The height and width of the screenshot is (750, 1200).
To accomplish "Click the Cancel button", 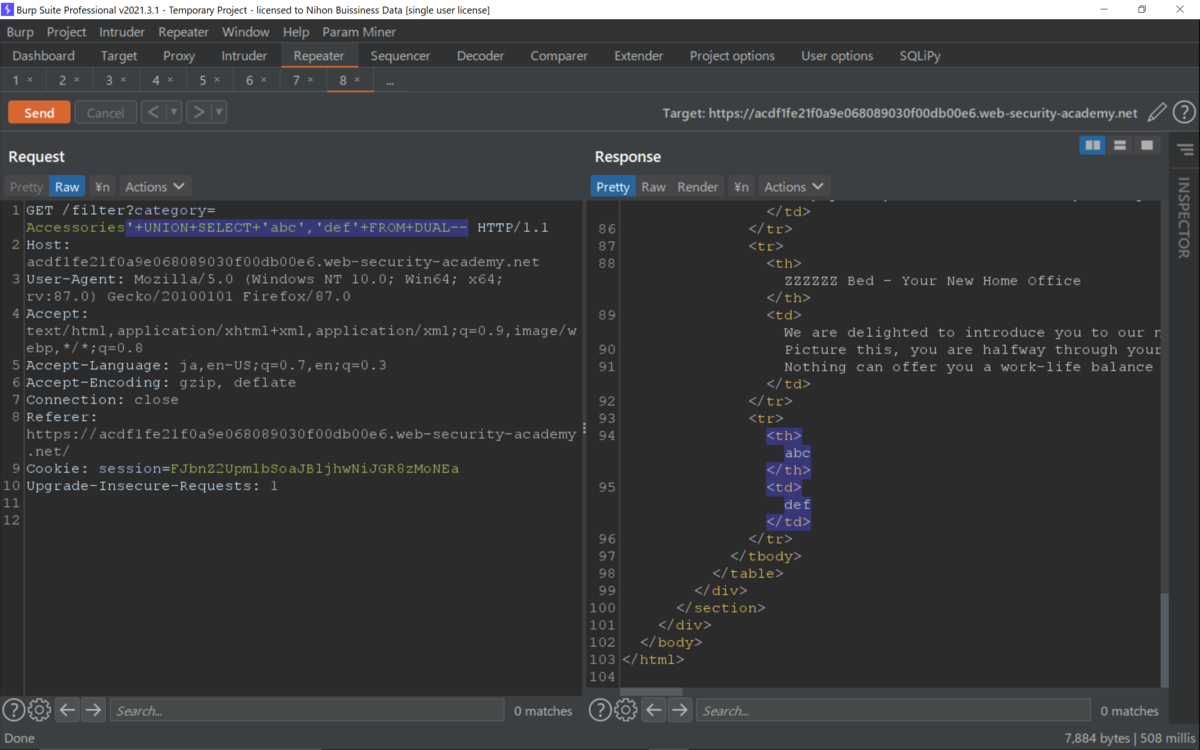I will (106, 112).
